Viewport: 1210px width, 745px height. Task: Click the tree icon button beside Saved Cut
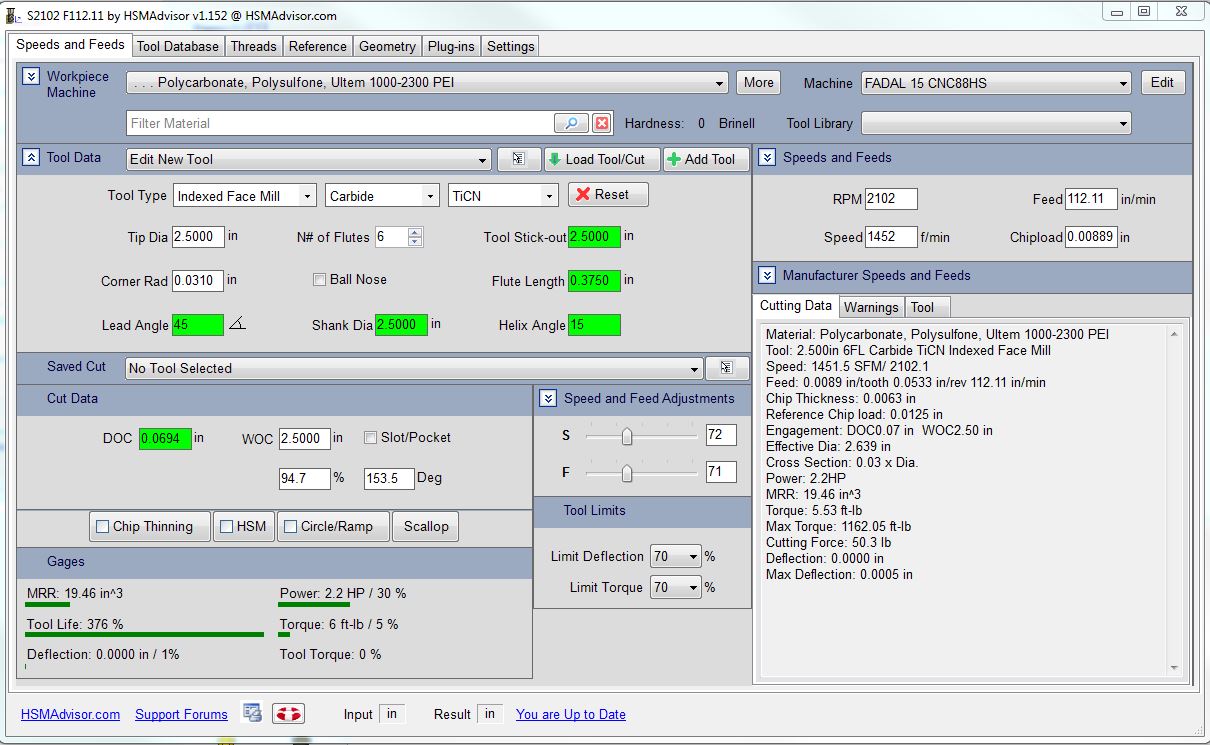tap(726, 368)
